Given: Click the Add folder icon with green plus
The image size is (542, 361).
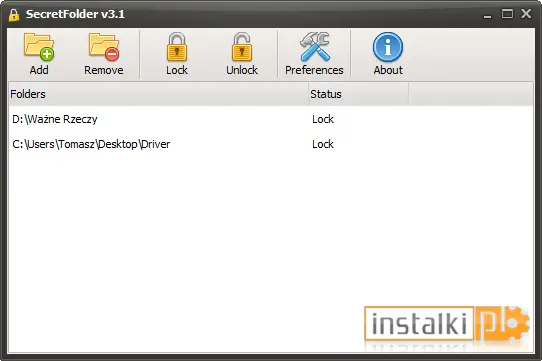Looking at the screenshot, I should pos(39,47).
